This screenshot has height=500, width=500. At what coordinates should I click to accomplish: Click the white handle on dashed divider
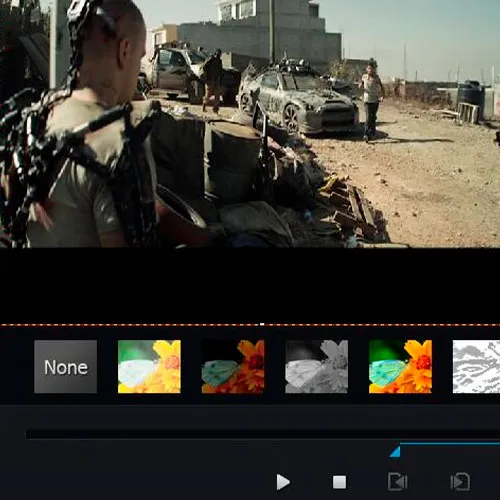coord(262,324)
